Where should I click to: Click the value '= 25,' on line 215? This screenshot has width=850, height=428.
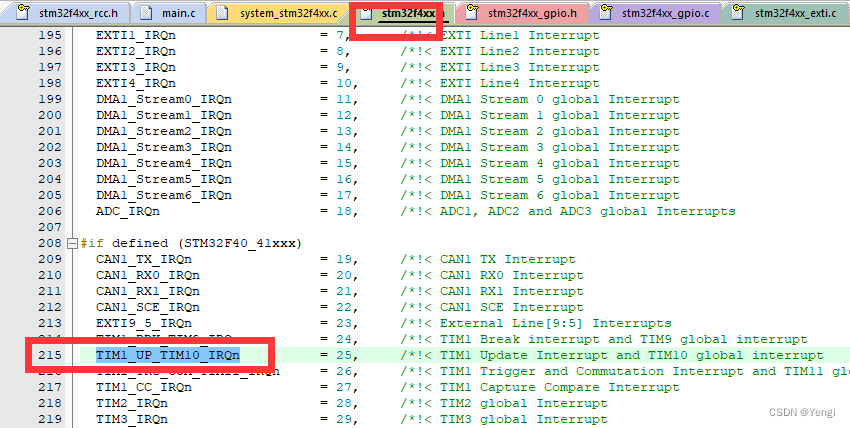click(339, 355)
